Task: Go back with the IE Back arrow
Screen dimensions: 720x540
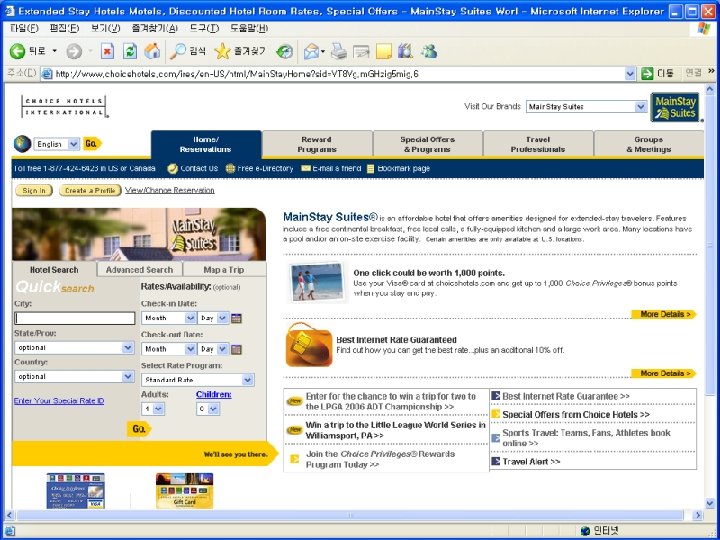Action: [17, 51]
